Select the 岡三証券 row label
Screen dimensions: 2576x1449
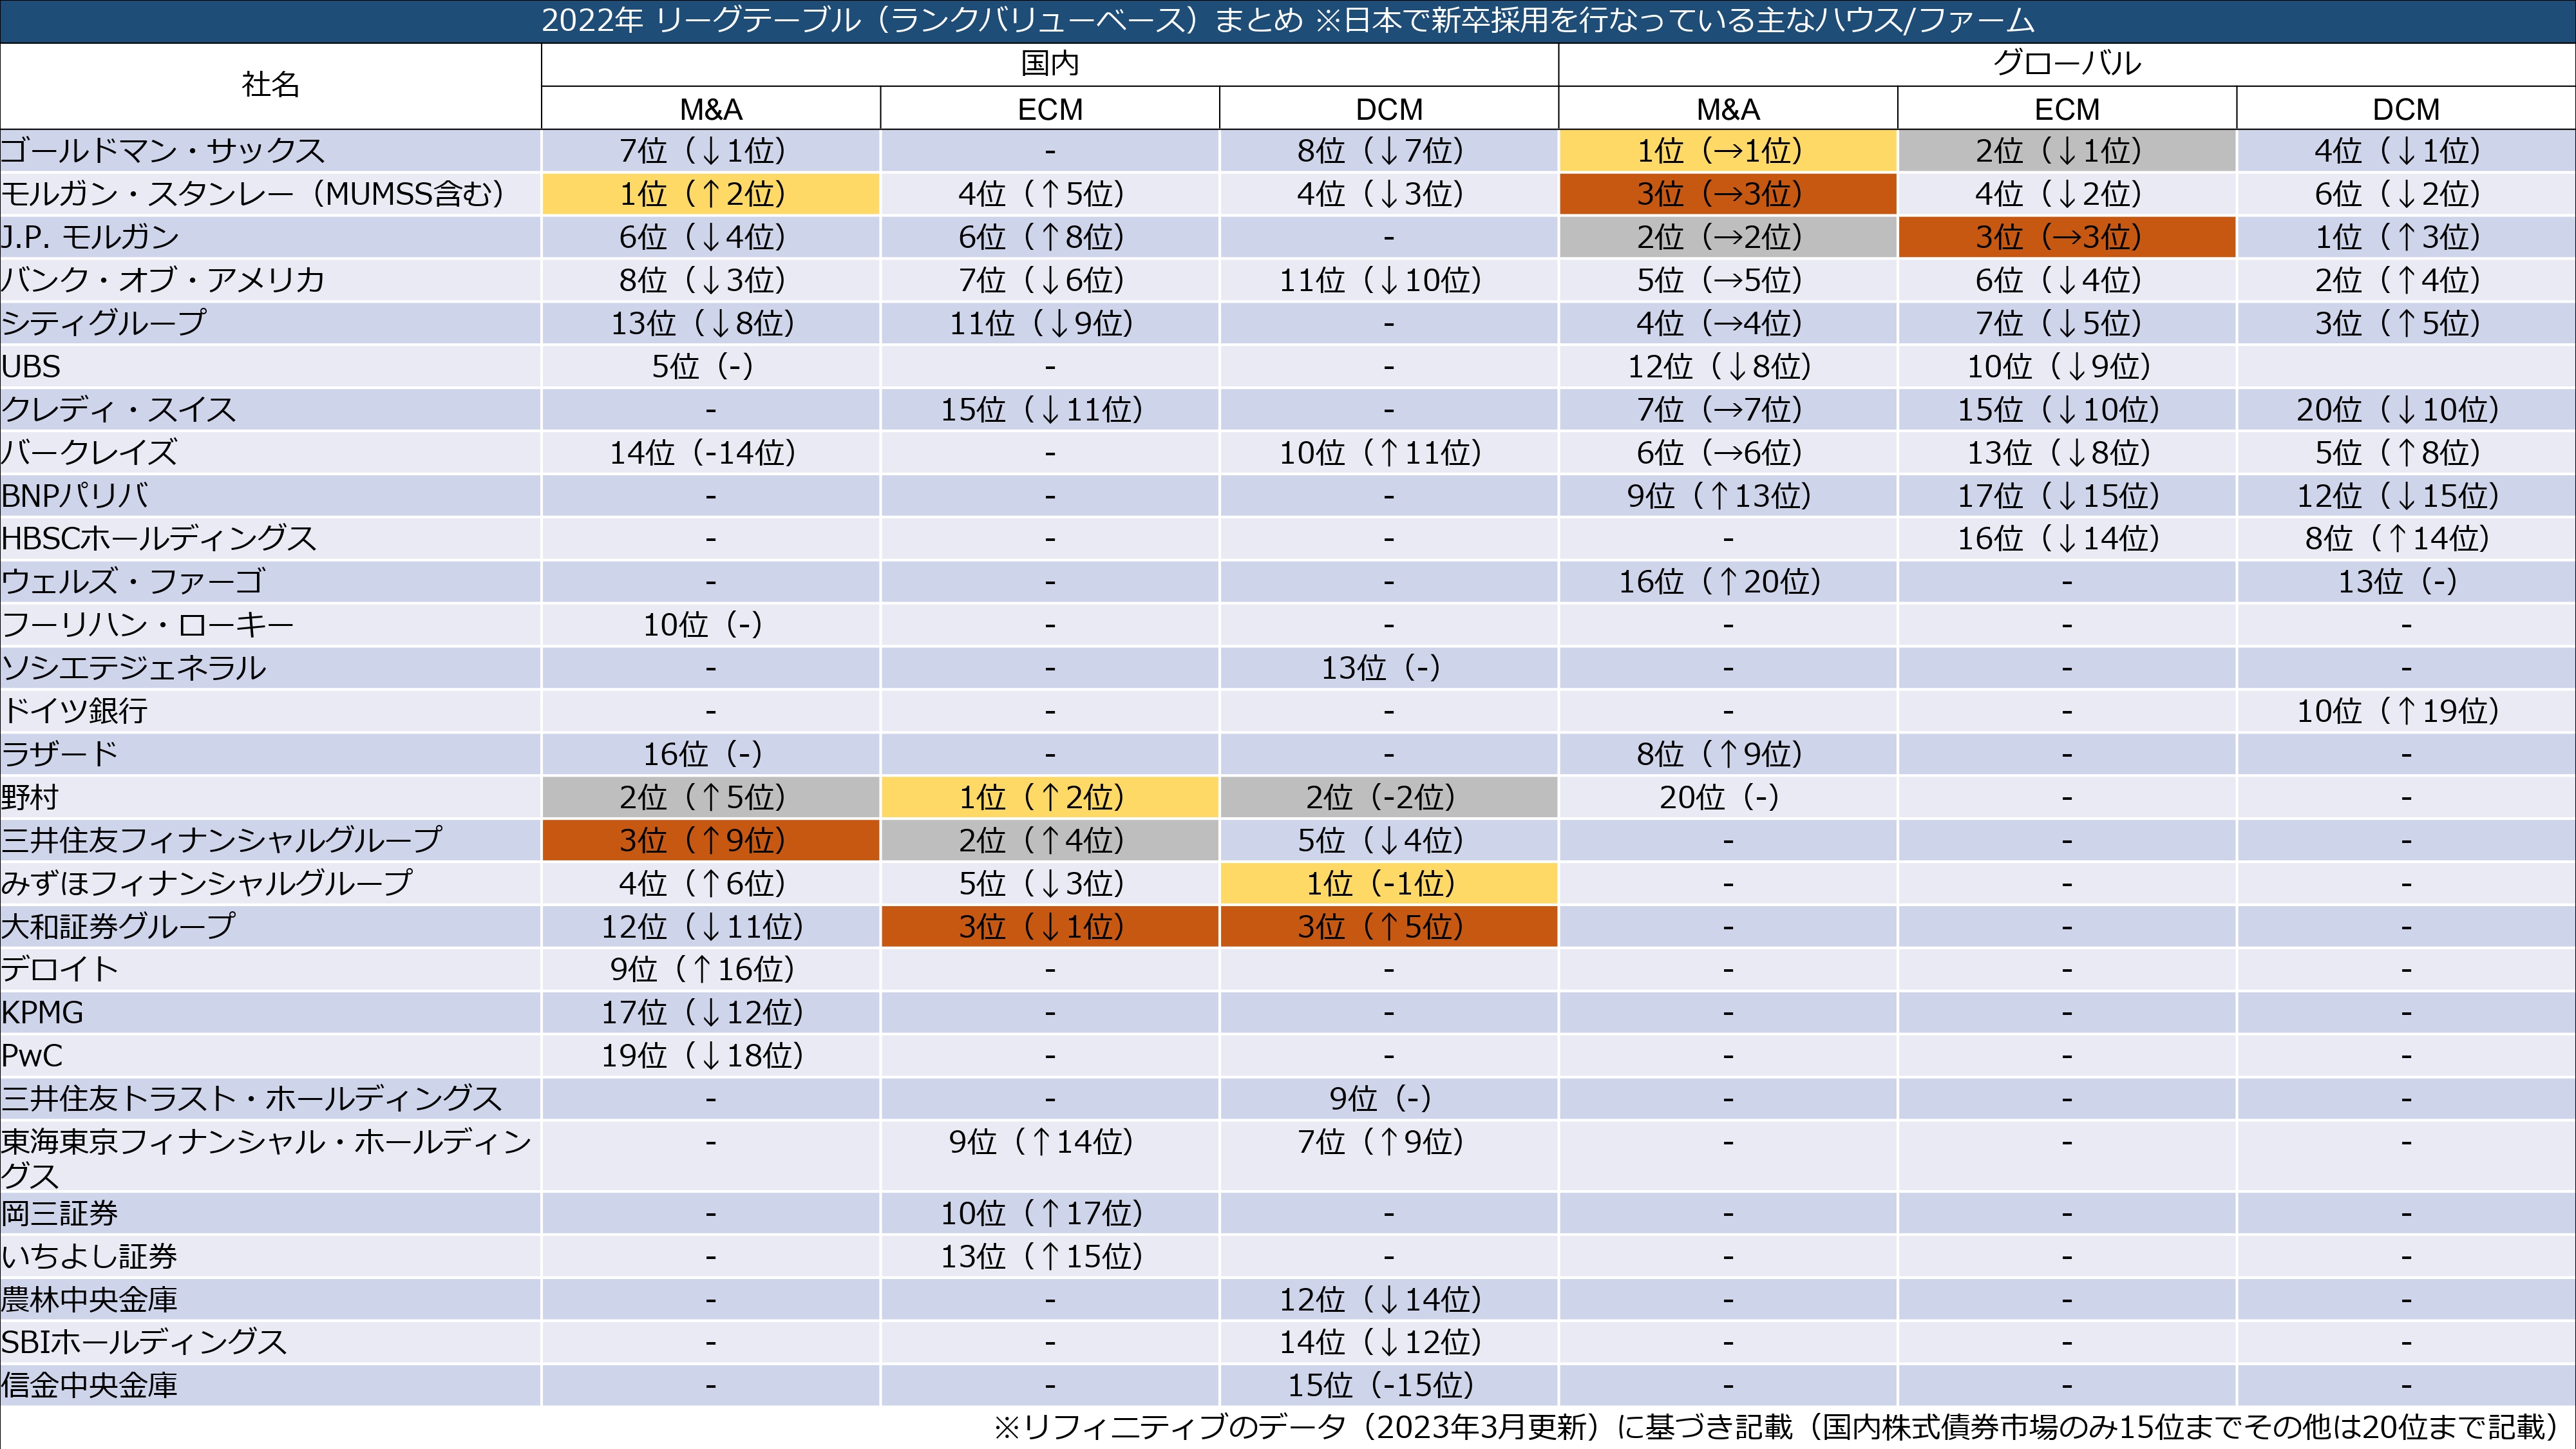60,1214
